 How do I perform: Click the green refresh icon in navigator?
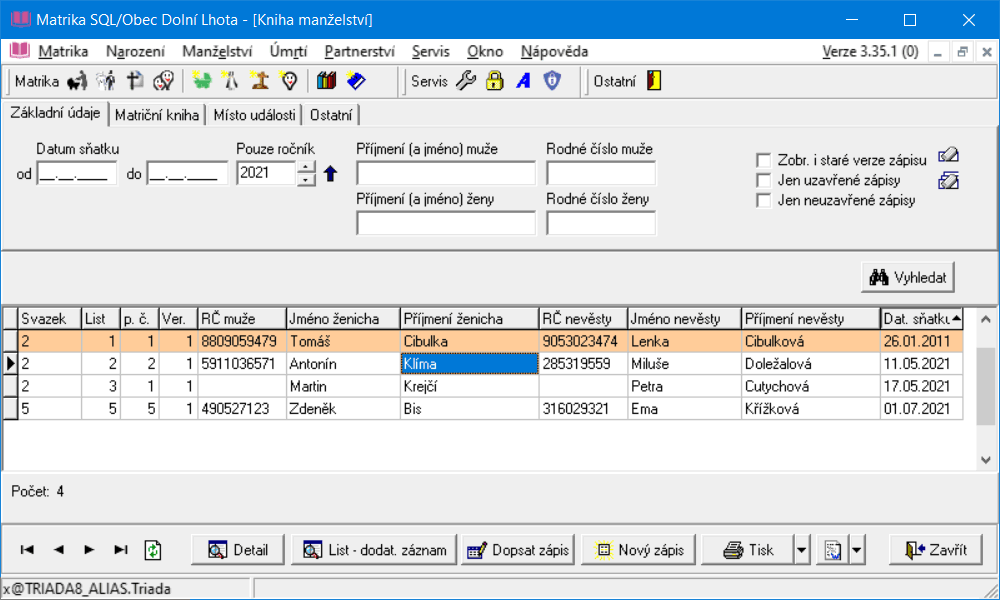pyautogui.click(x=152, y=549)
